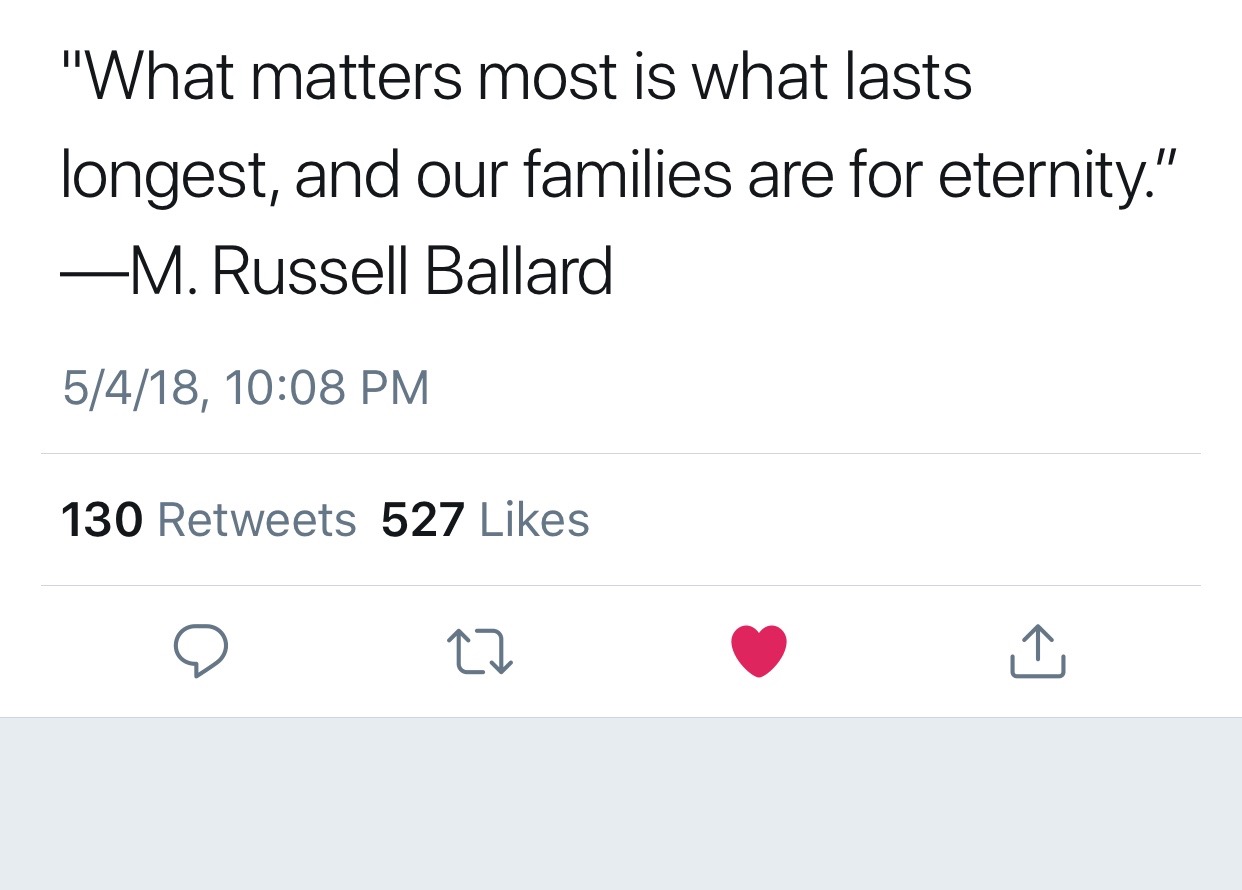Click the word "eternity" in the tweet
The image size is (1242, 890).
pos(1040,177)
